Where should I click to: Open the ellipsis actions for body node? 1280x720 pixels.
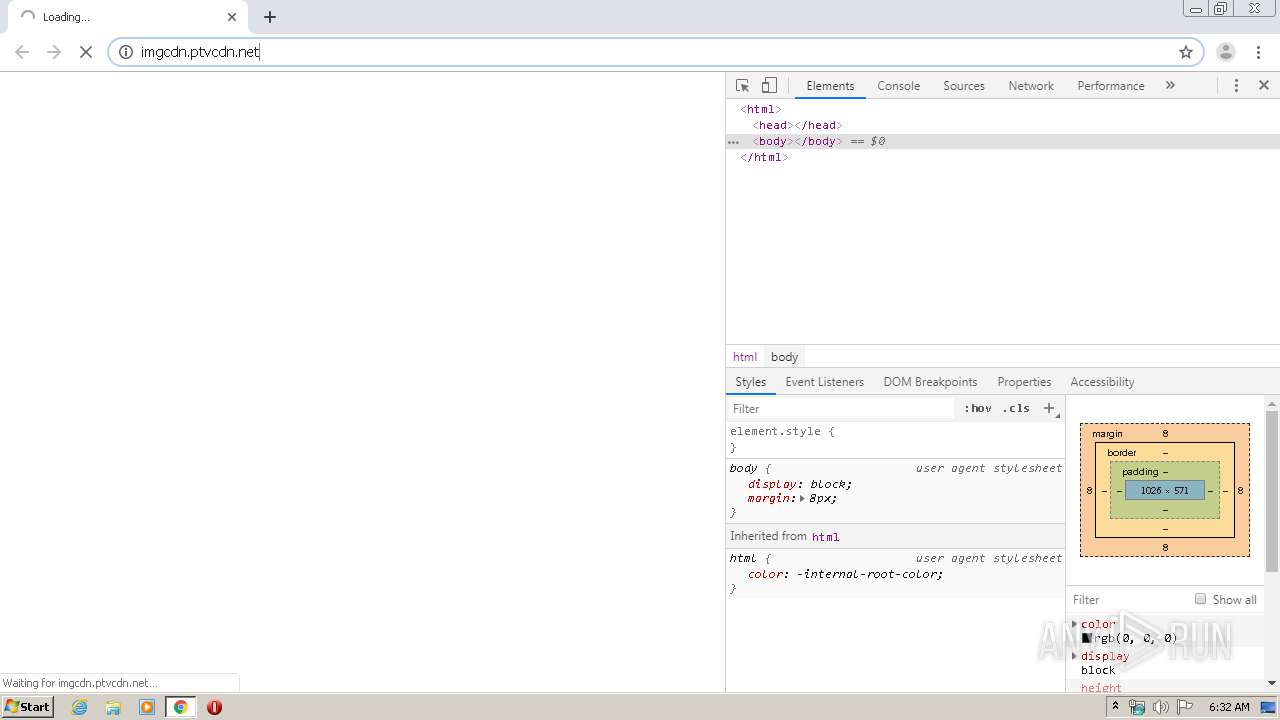[x=733, y=142]
